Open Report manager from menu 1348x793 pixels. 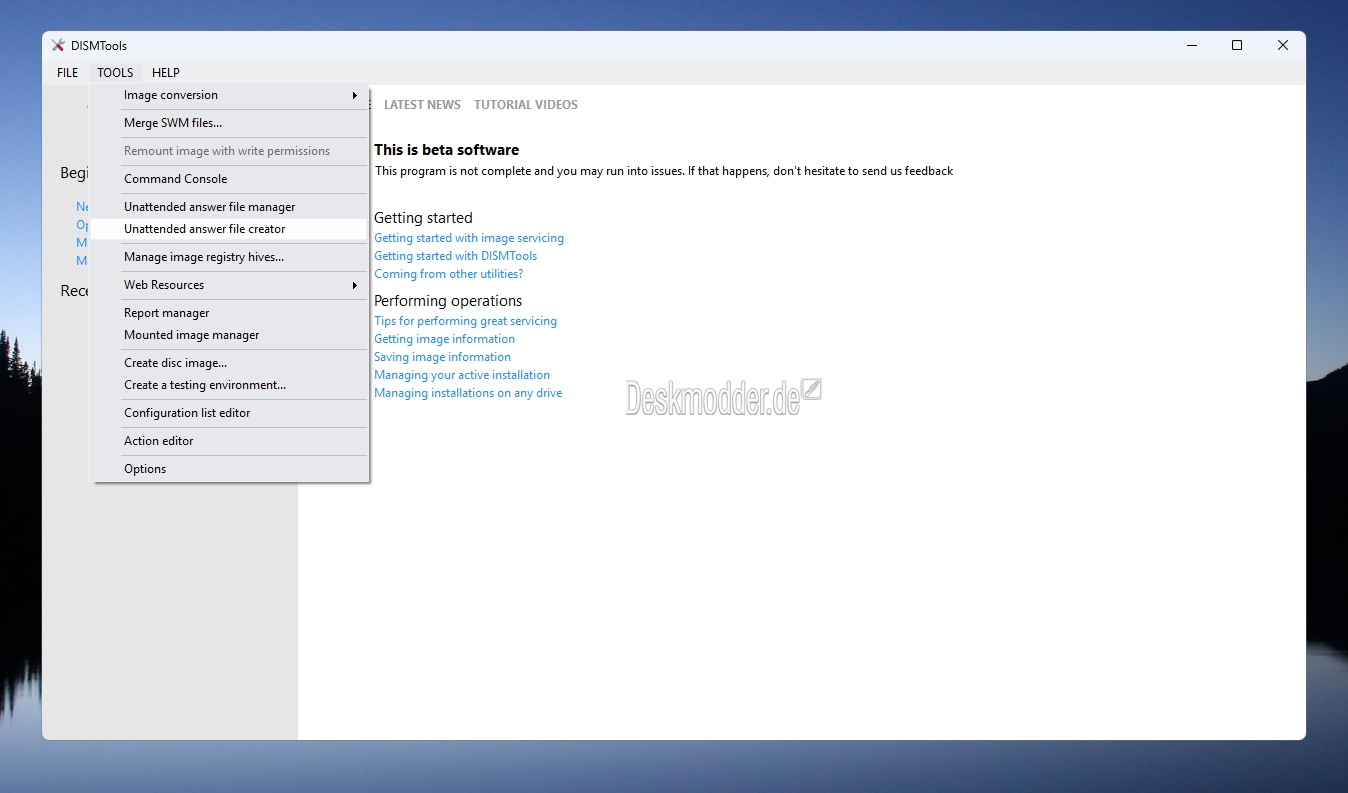[x=230, y=313]
